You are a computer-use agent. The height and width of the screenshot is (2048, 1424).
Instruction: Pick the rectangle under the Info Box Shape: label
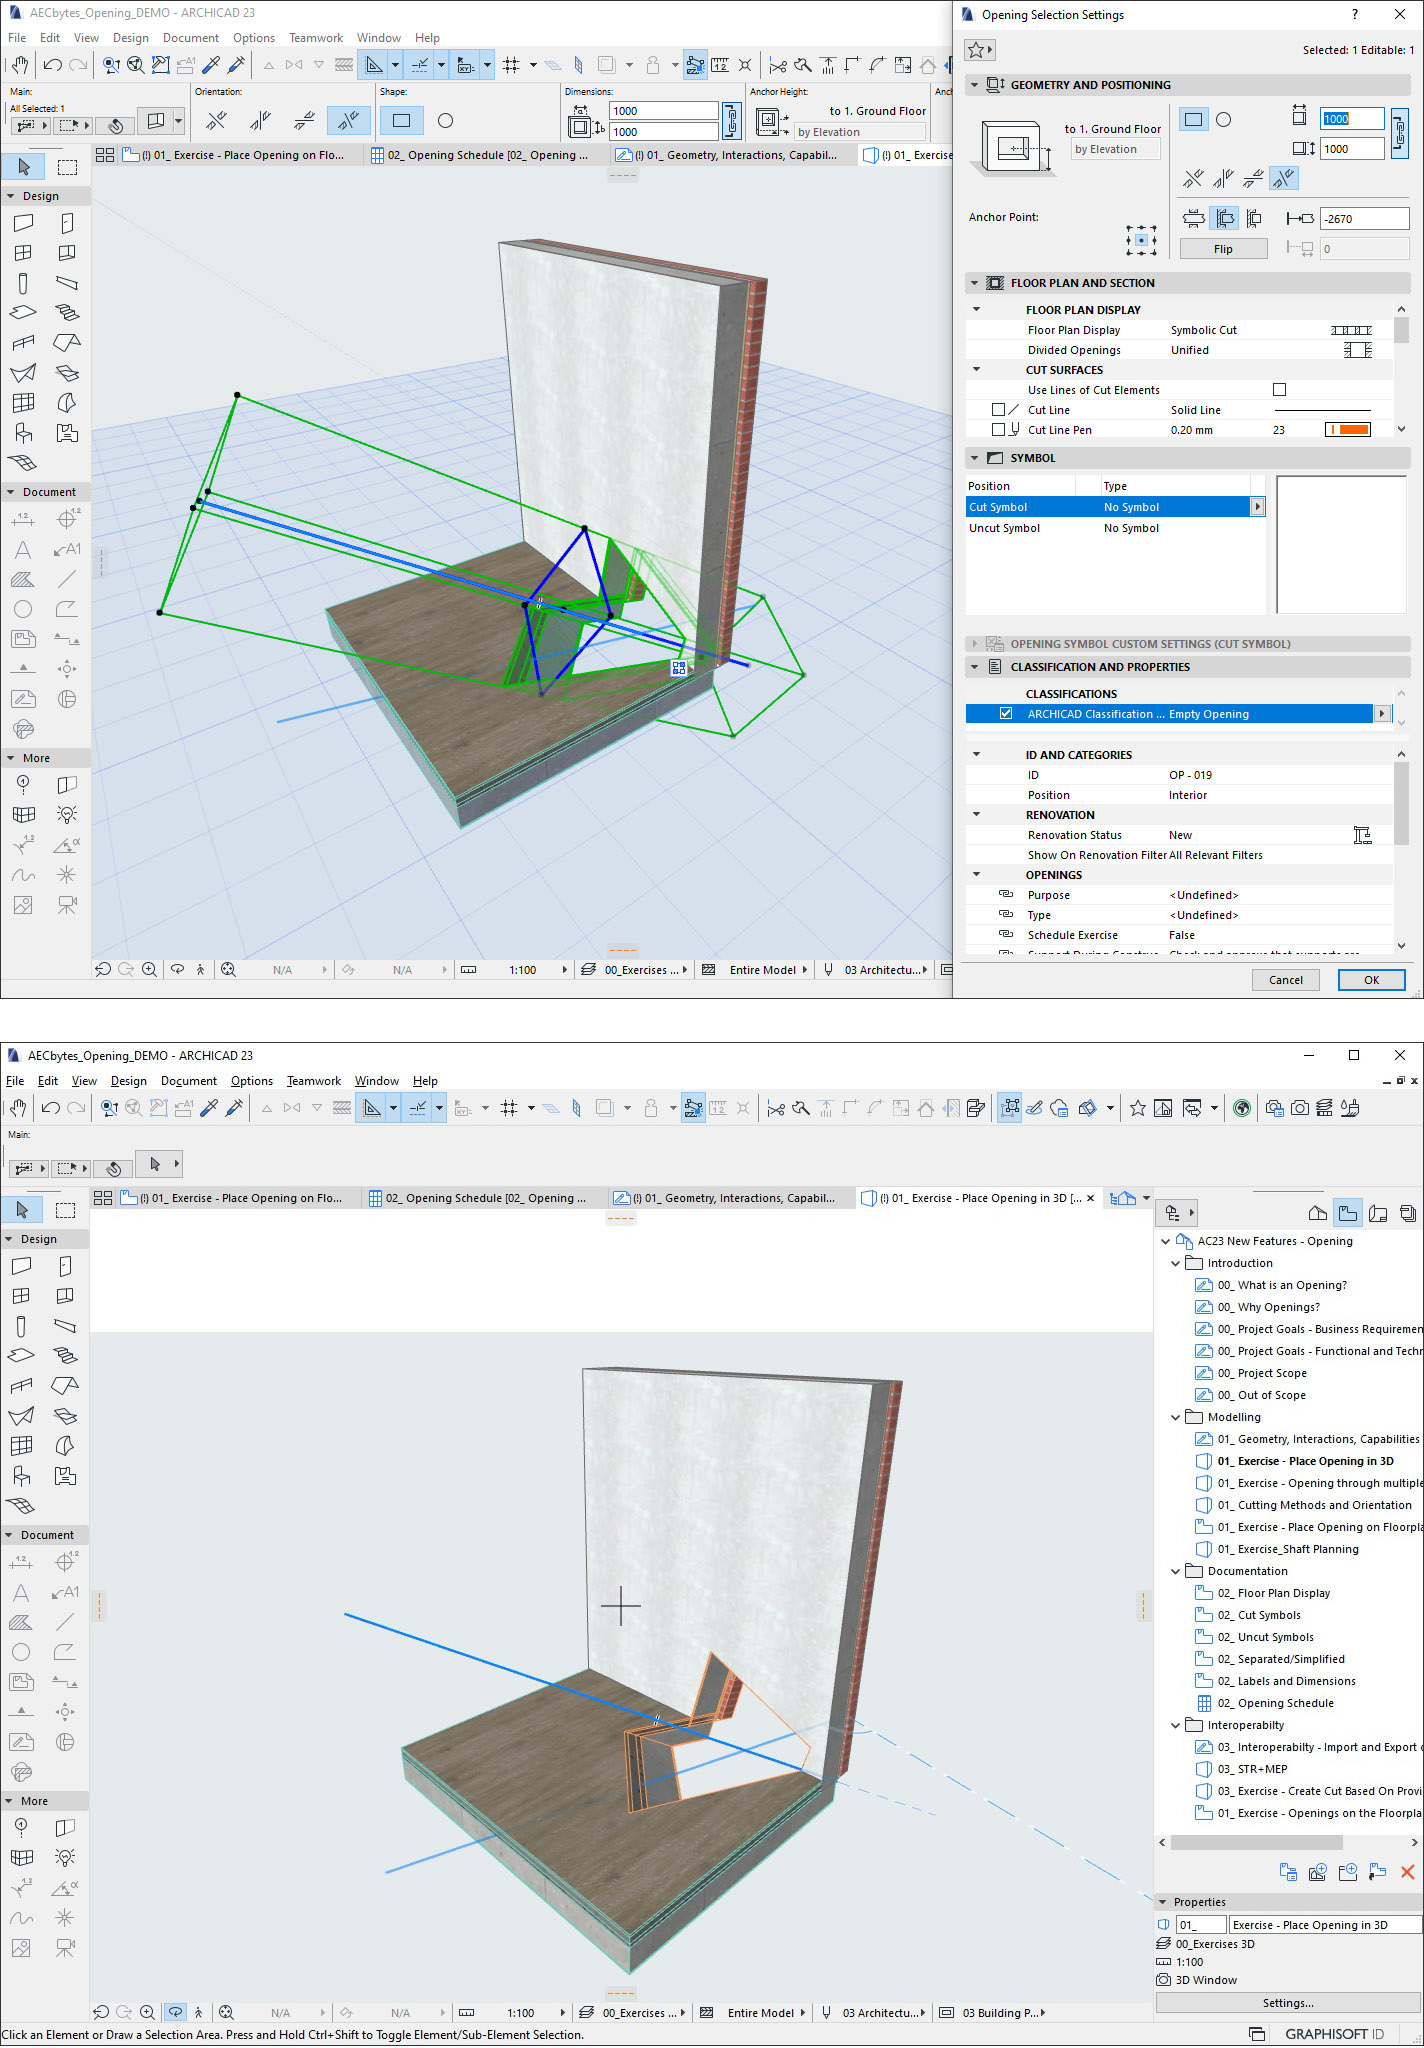(401, 121)
